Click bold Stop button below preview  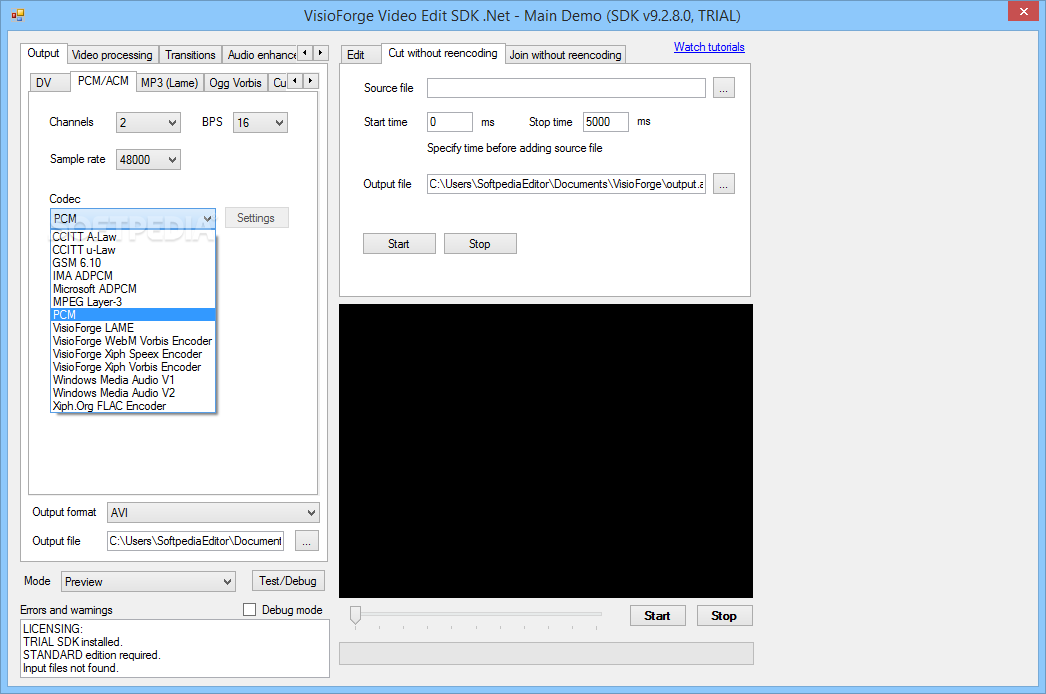pyautogui.click(x=724, y=616)
